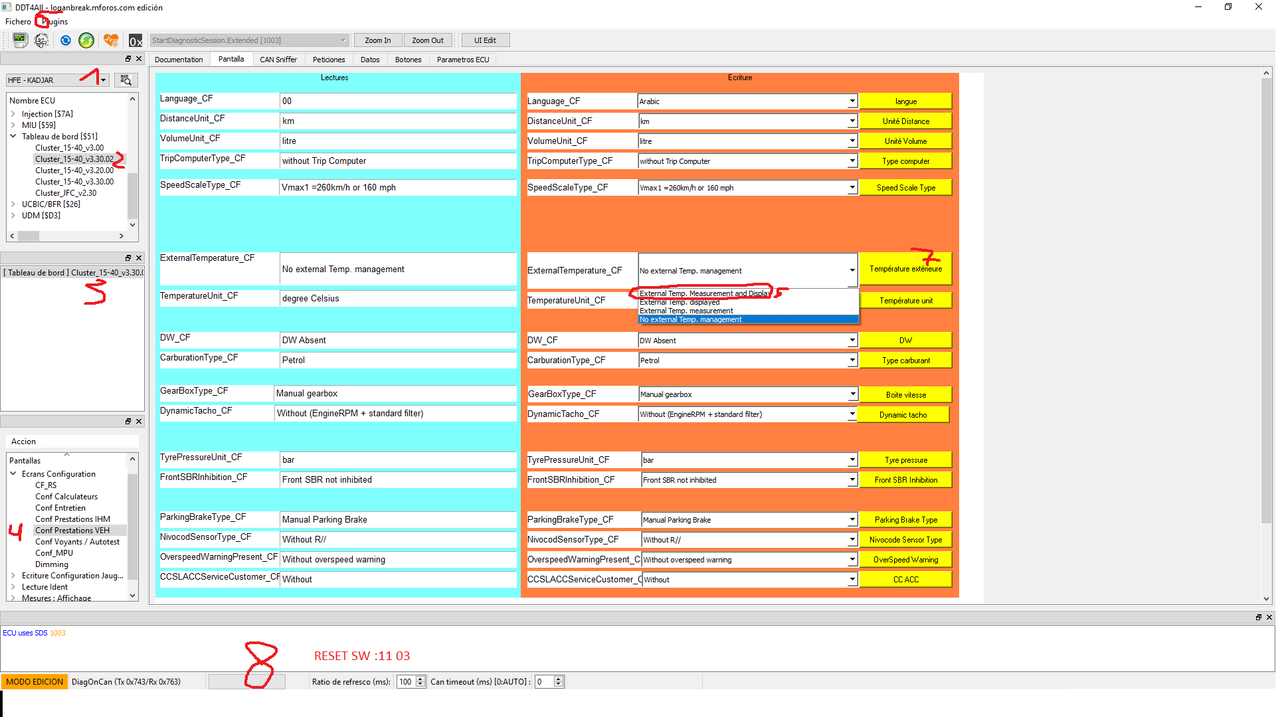Float the Tableau de bord cluster panel
Image resolution: width=1280 pixels, height=717 pixels.
(128, 256)
